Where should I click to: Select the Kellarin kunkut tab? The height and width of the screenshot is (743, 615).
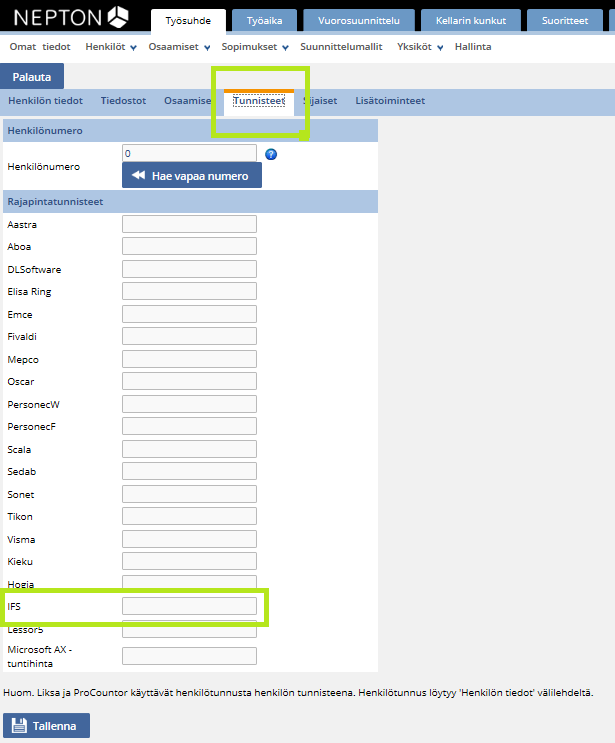click(471, 21)
